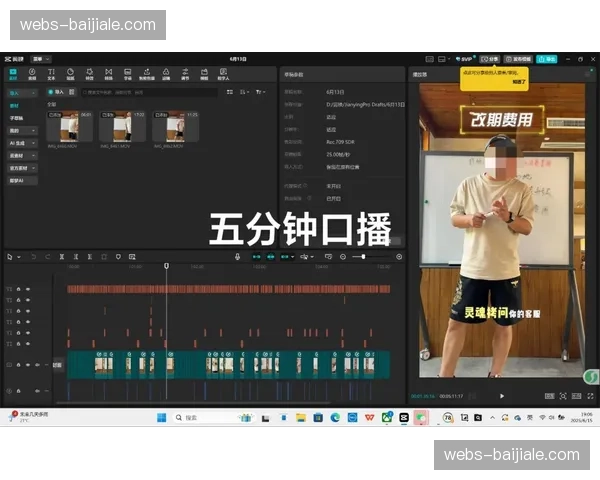This screenshot has height=480, width=600.
Task: Open the sort order dropdown in media panel
Action: click(245, 92)
